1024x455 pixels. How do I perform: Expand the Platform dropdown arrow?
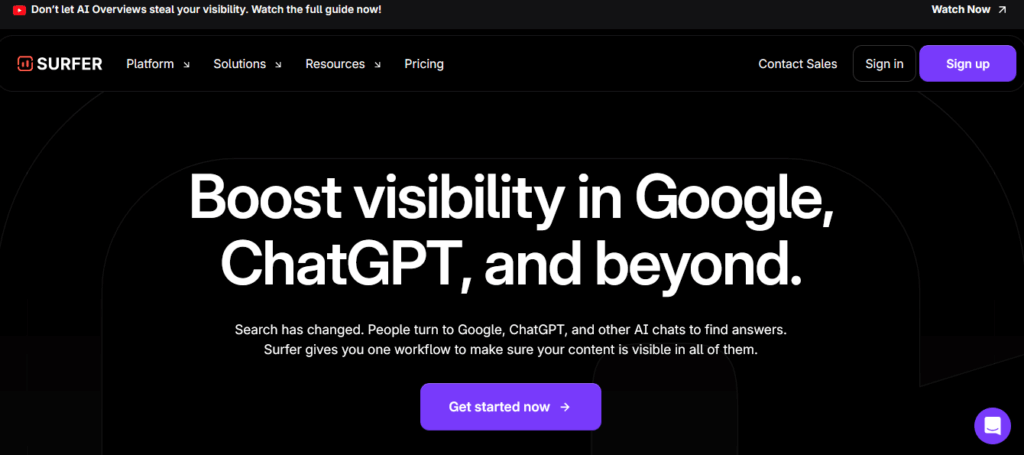(x=187, y=65)
